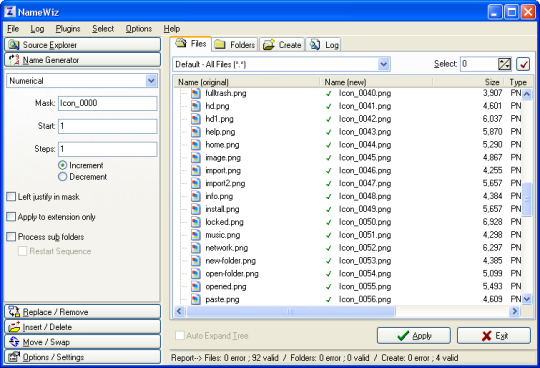Select the Increment radio button

pos(62,165)
